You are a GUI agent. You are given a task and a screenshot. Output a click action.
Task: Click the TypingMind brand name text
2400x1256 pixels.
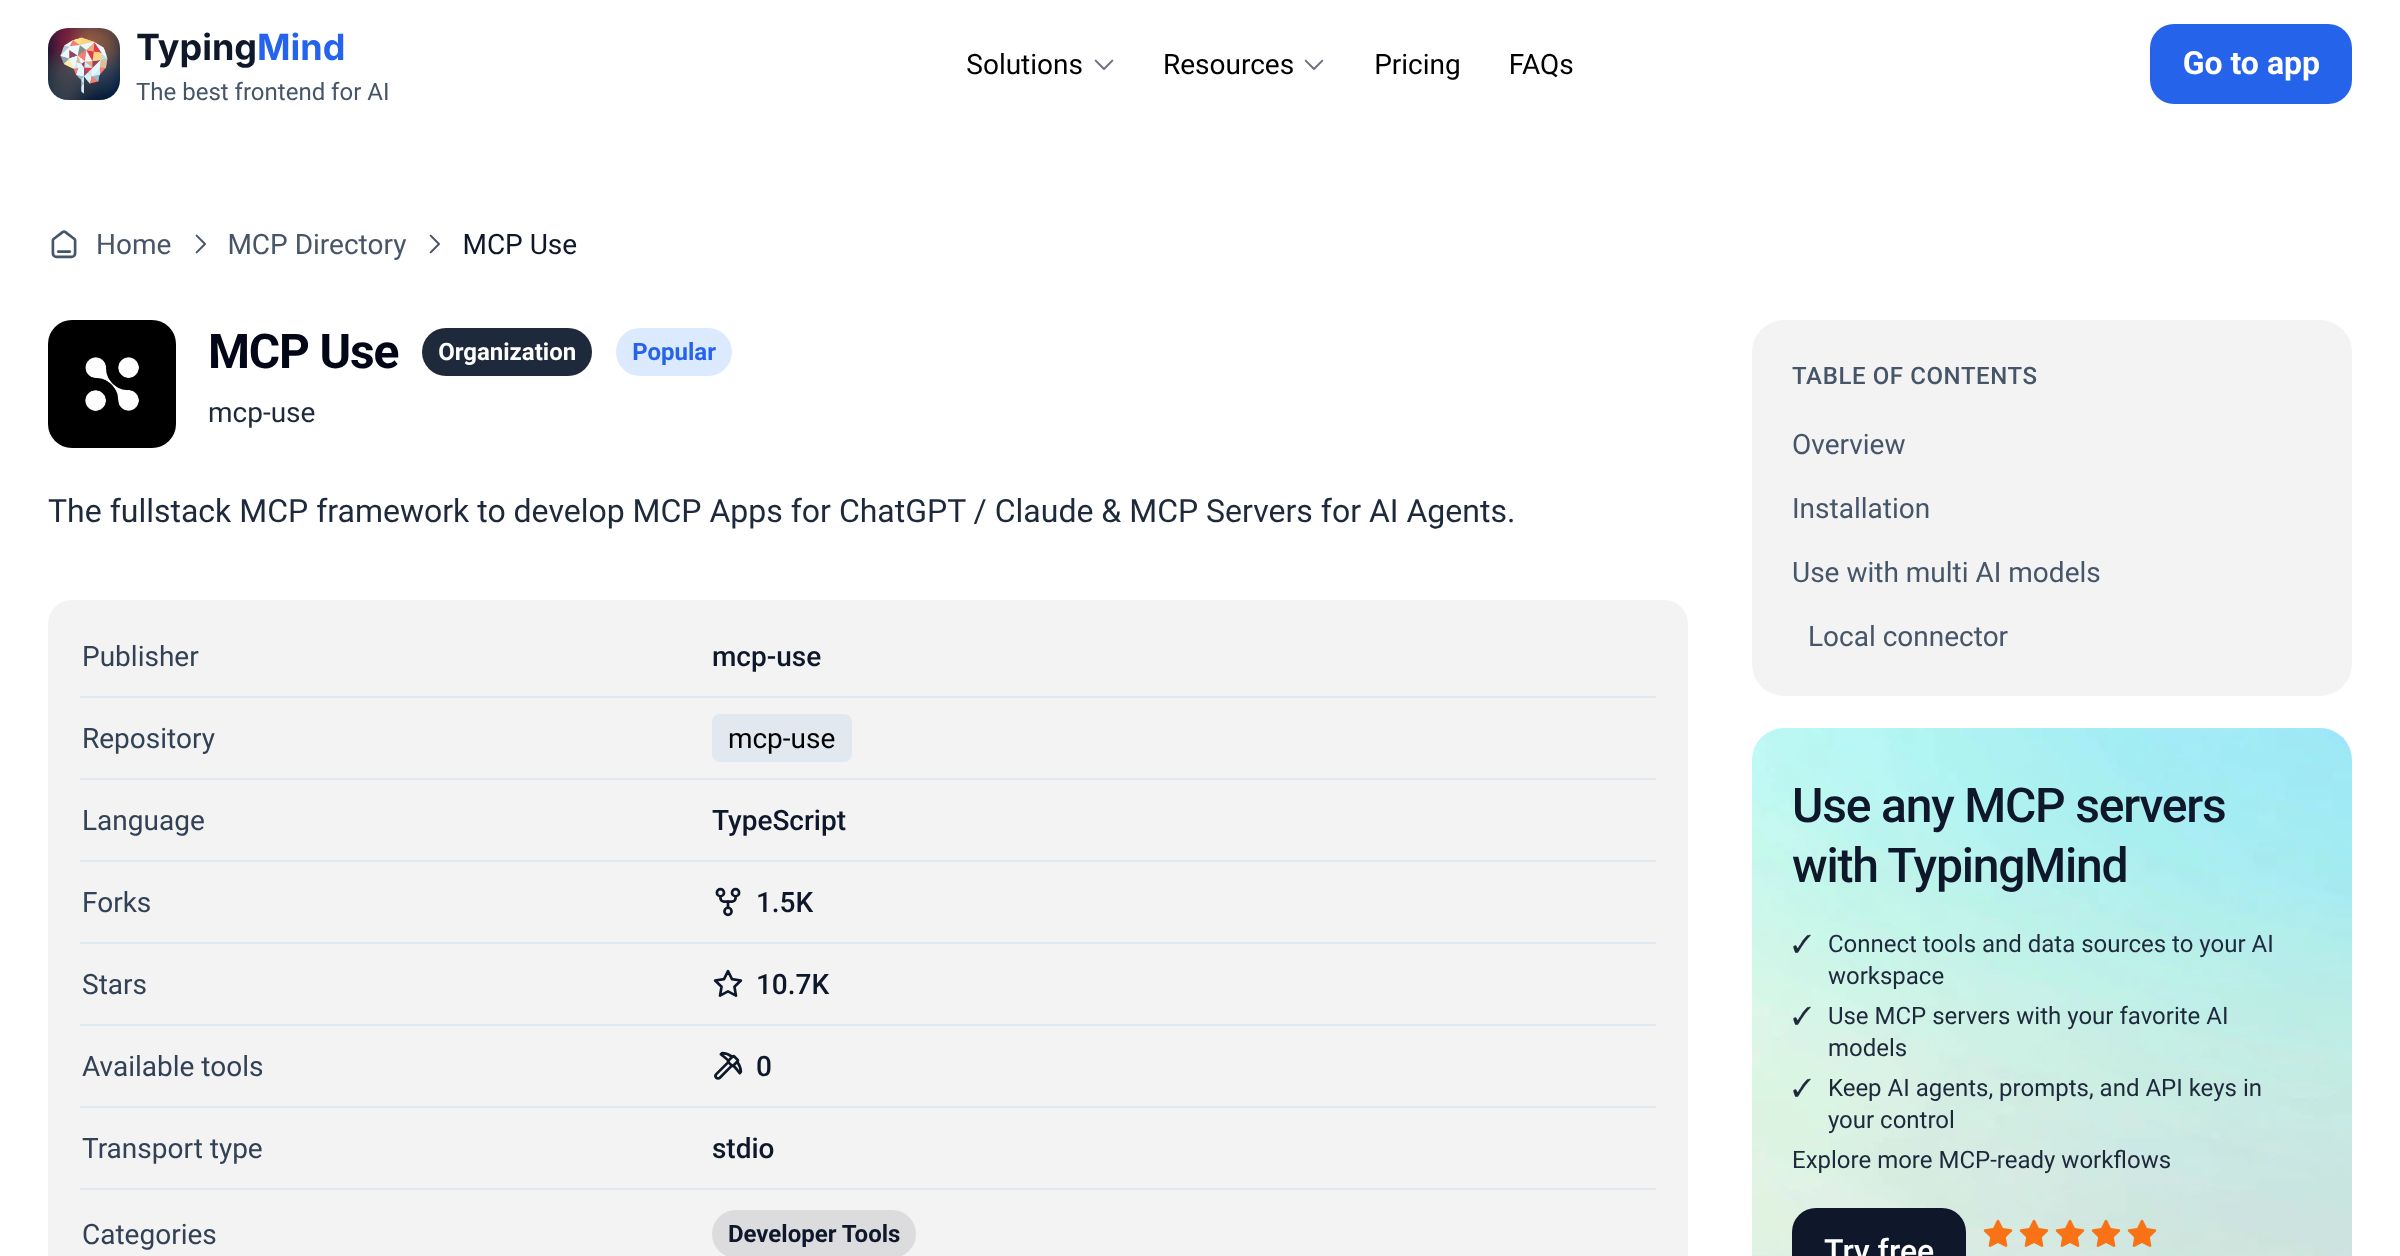241,48
